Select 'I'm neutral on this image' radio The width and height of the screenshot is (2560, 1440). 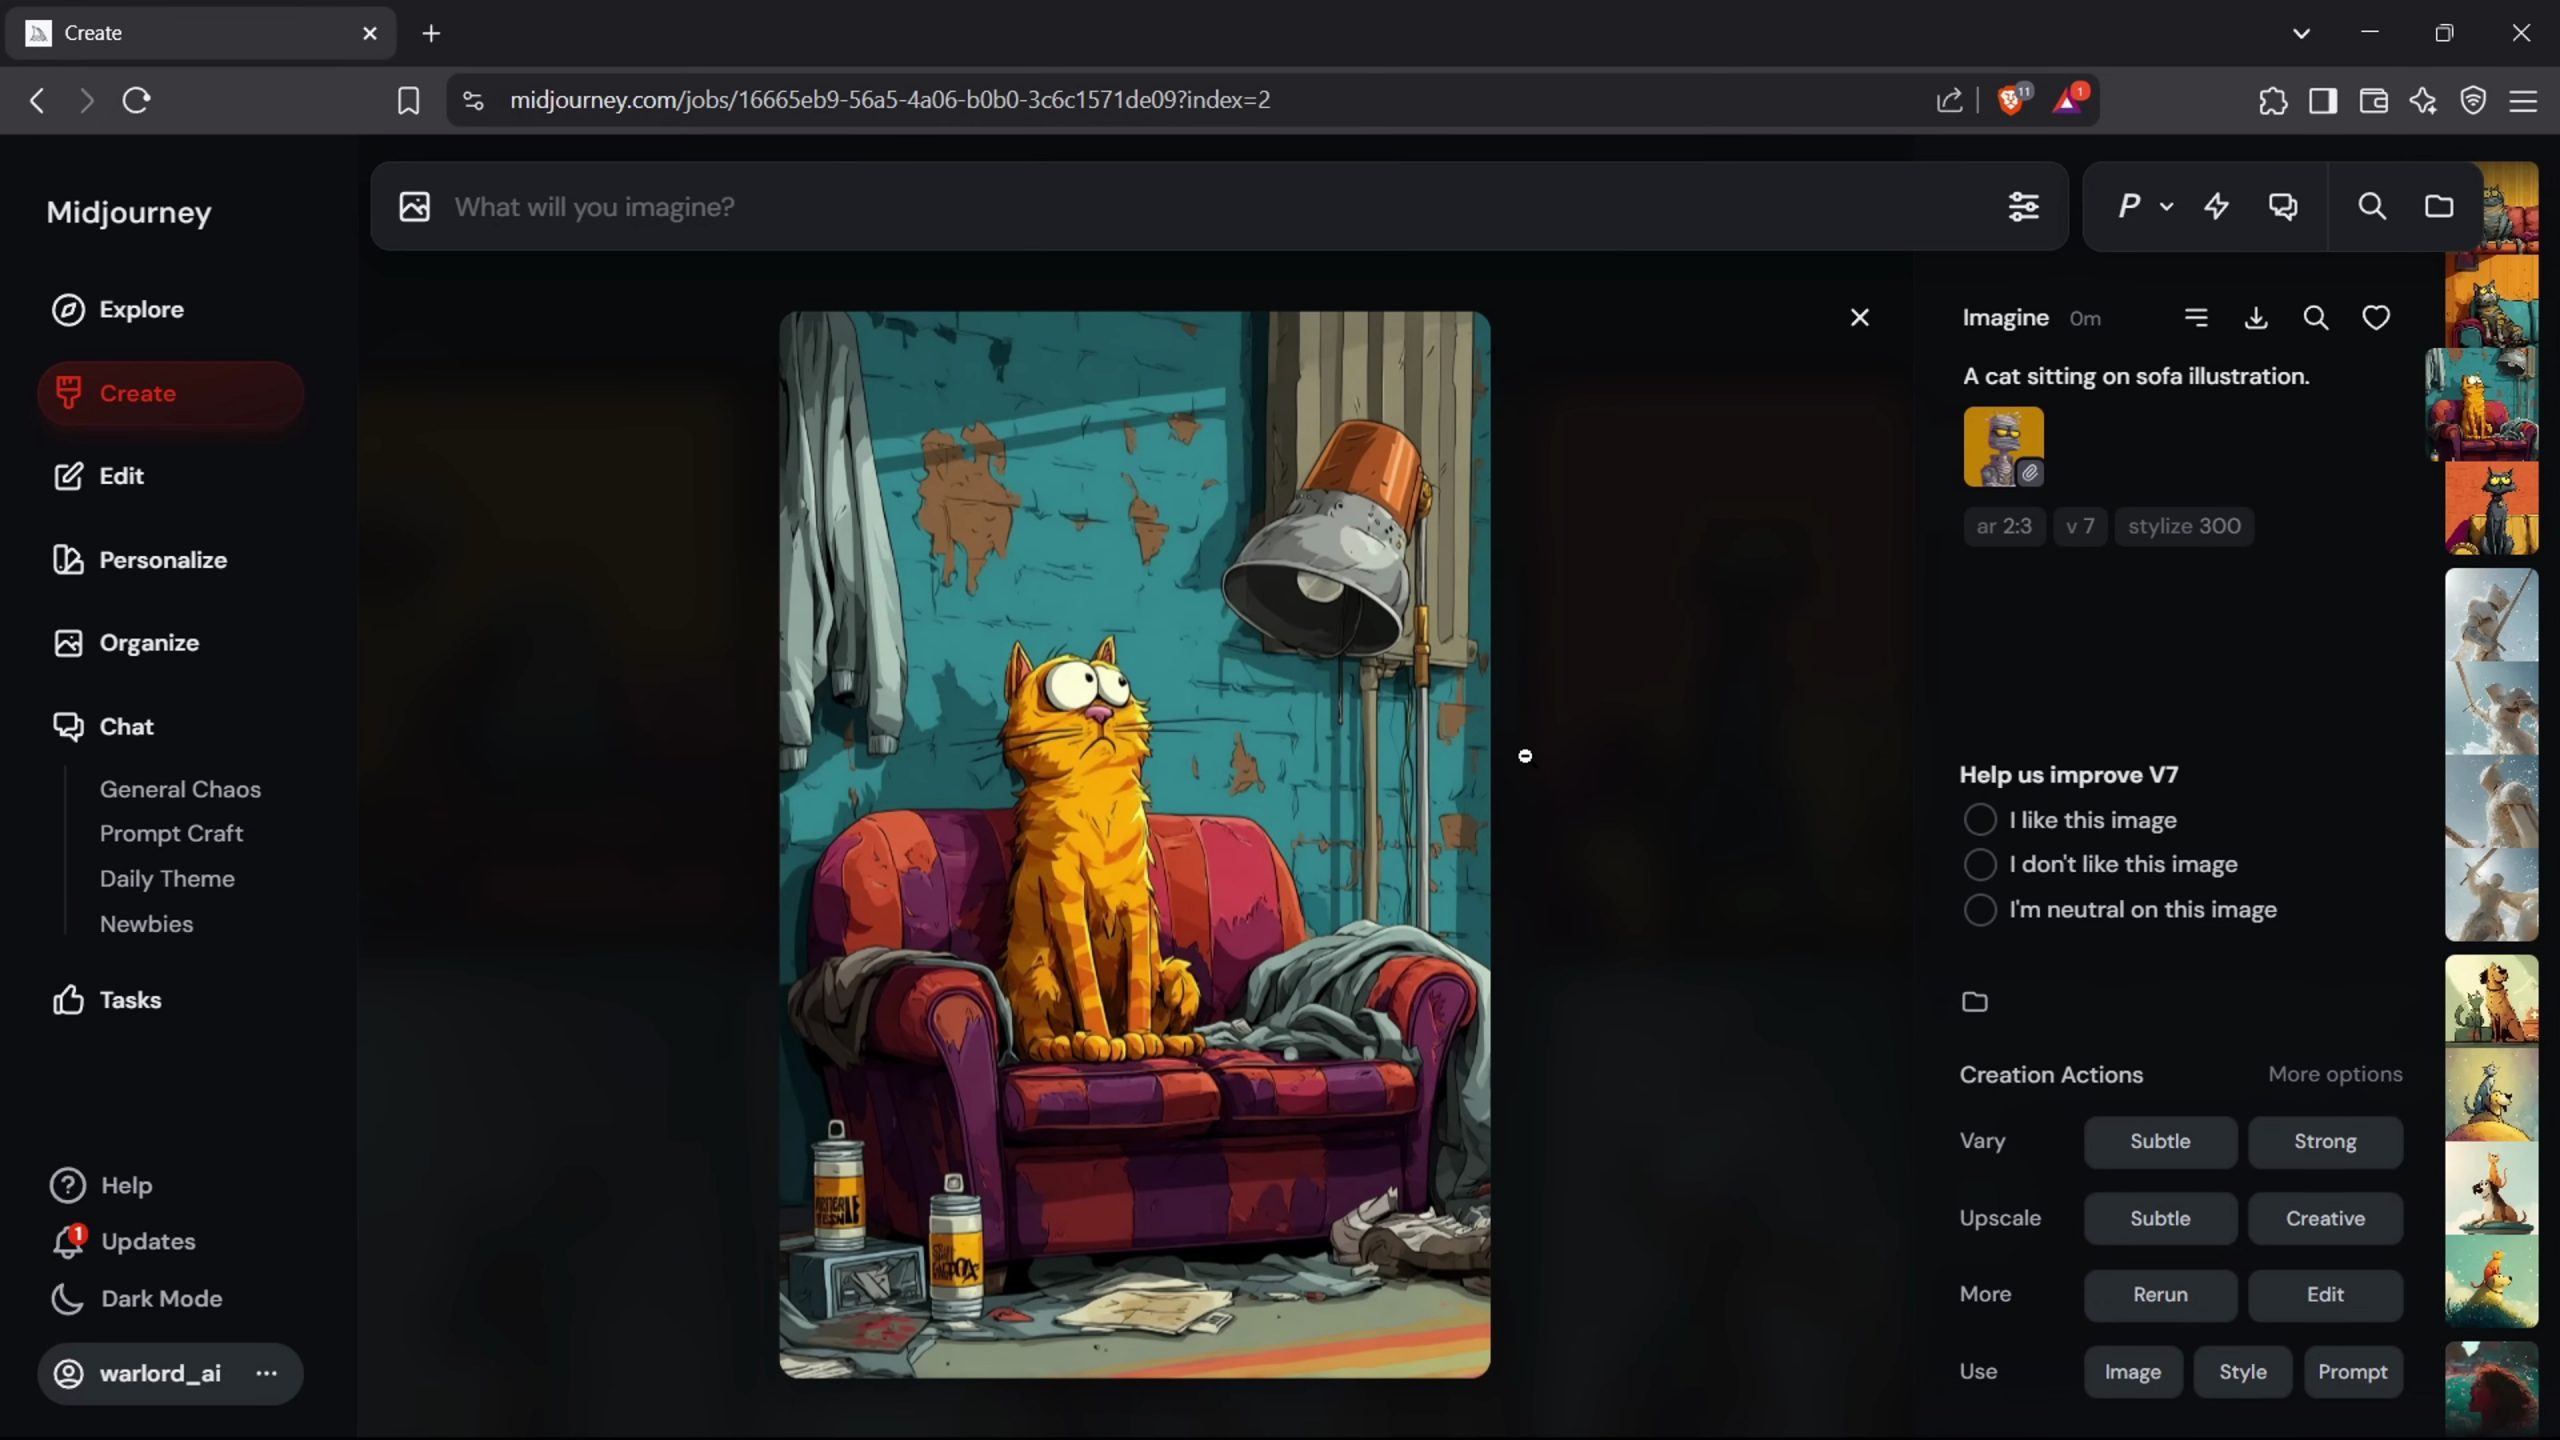click(x=1979, y=909)
